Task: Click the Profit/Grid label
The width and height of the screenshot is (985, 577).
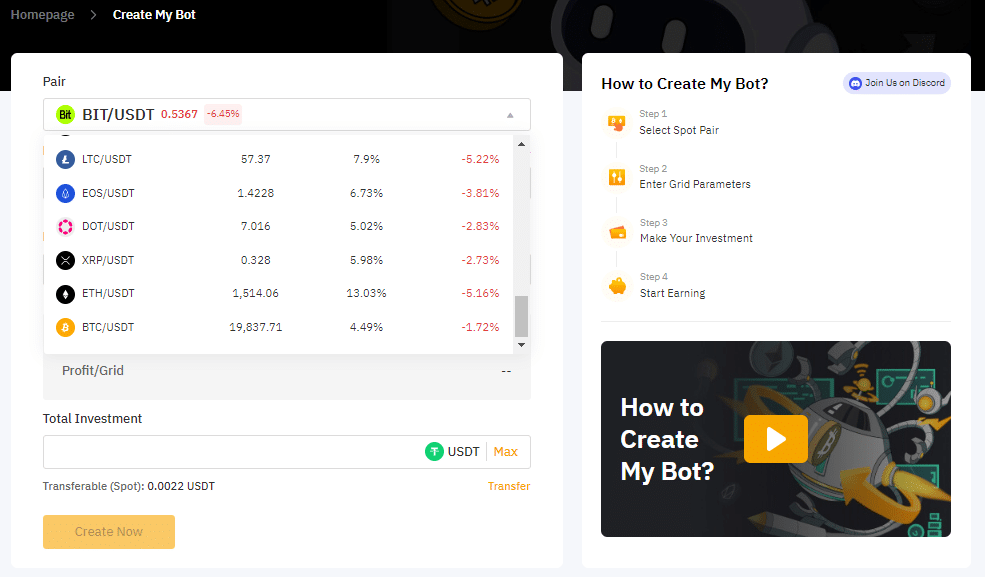Action: click(x=93, y=370)
